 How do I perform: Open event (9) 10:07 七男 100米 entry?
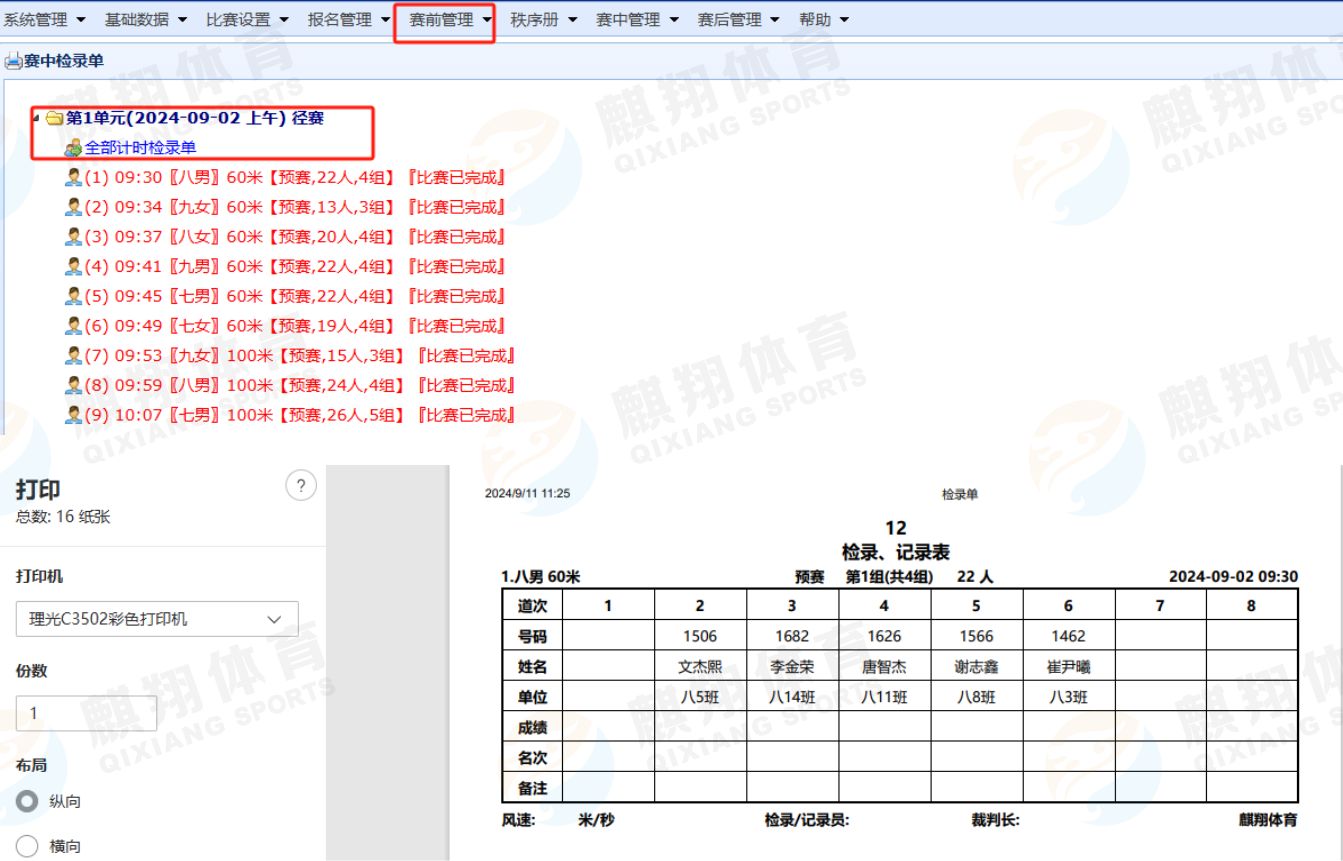(x=300, y=415)
